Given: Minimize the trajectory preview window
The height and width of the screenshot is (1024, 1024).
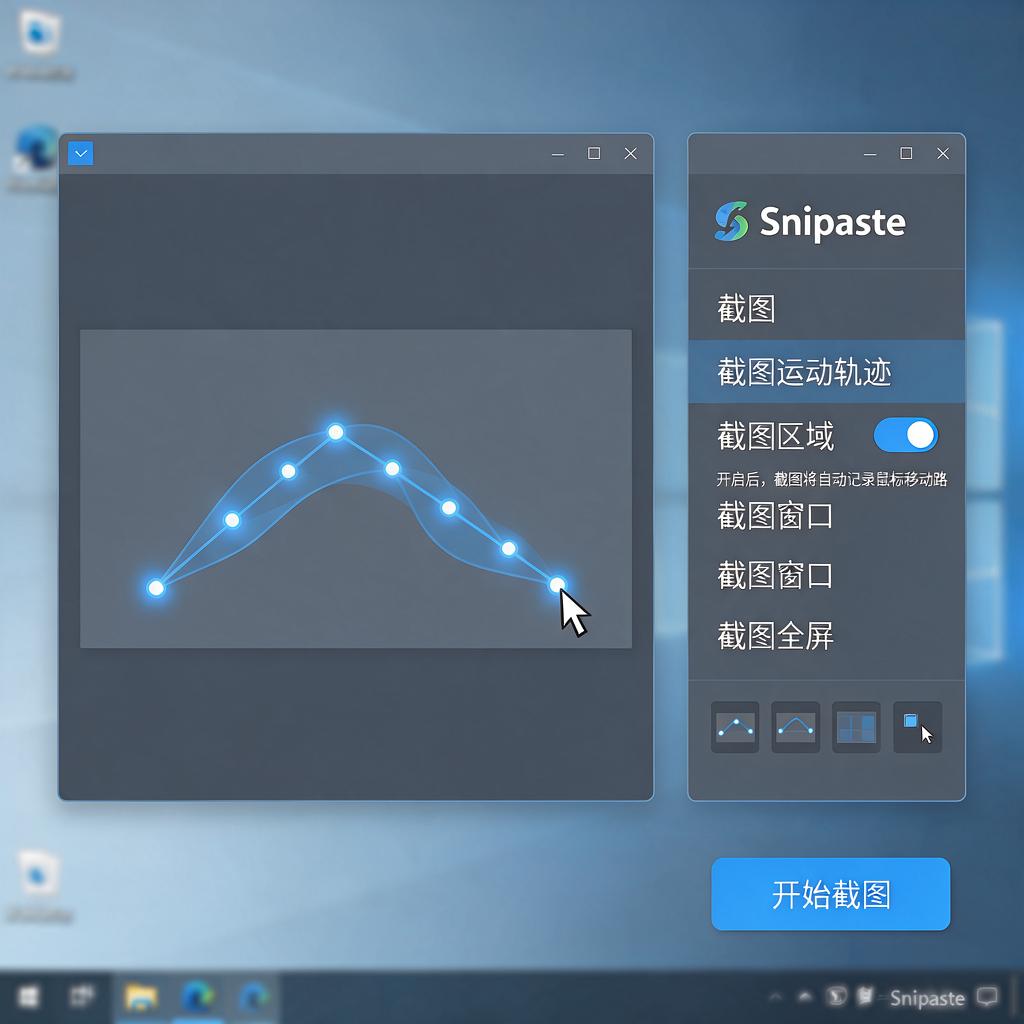Looking at the screenshot, I should pos(558,154).
